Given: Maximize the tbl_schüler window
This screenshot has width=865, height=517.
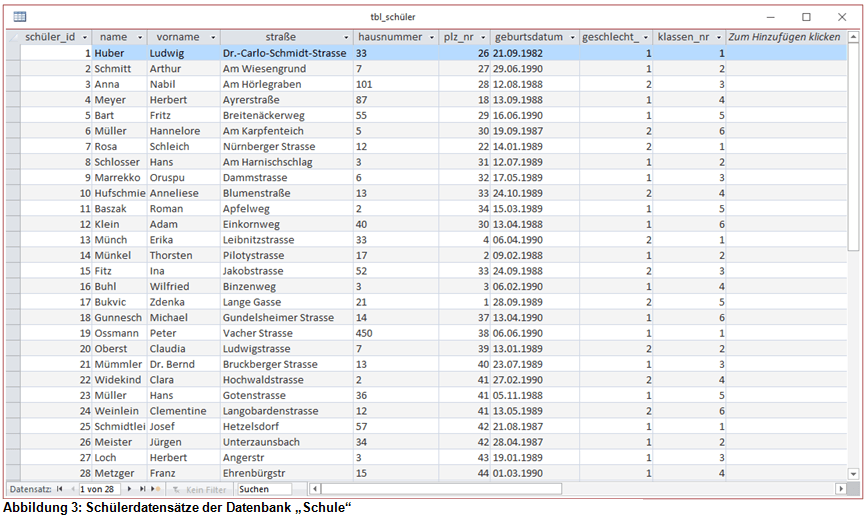Looking at the screenshot, I should tap(806, 17).
